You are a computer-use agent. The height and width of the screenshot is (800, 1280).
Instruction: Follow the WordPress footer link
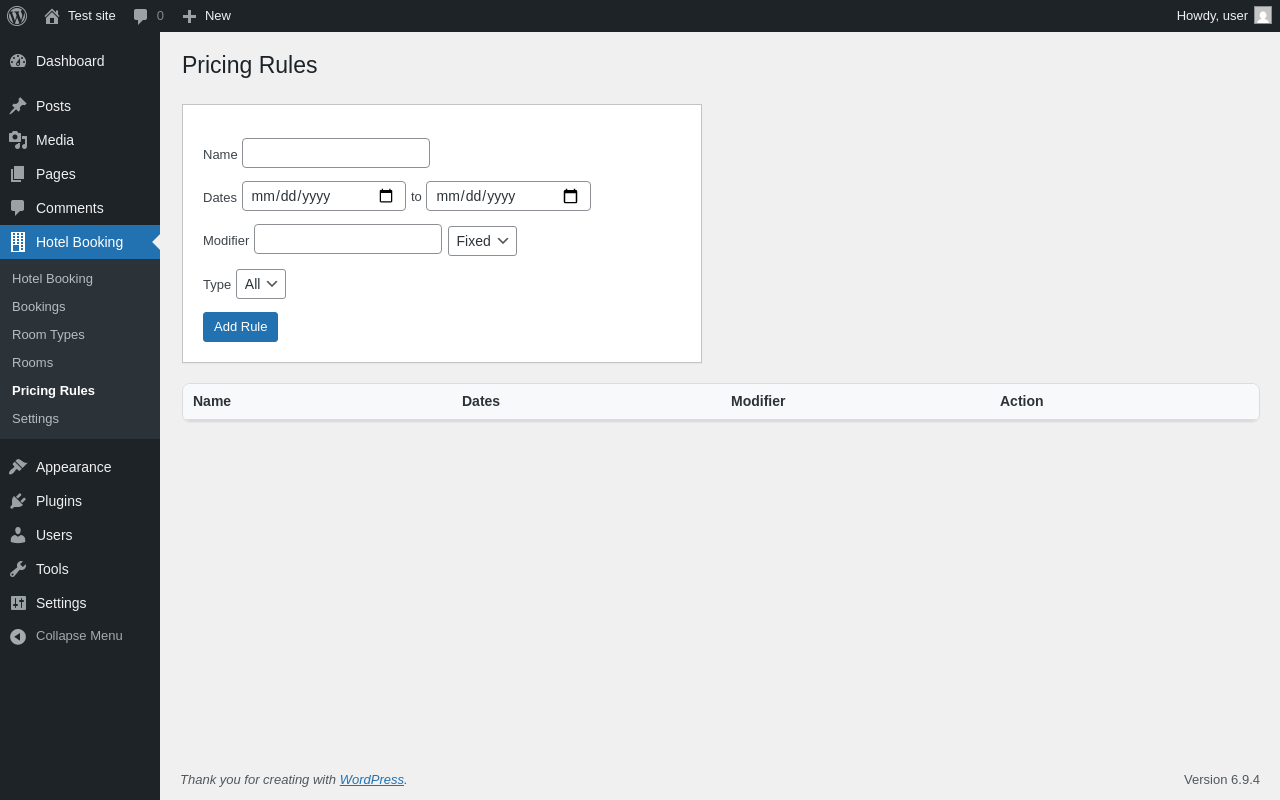371,779
